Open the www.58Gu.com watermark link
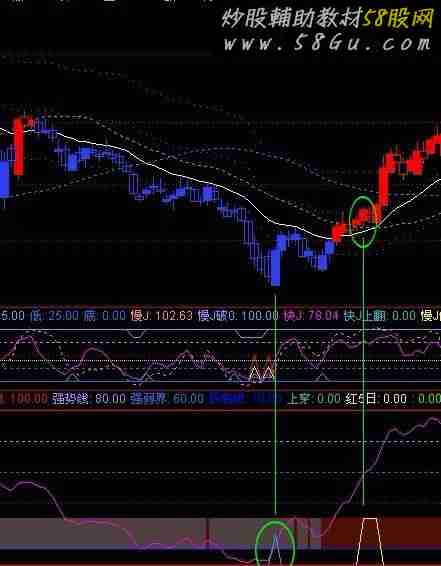Screen dimensions: 441x566 click(x=327, y=43)
